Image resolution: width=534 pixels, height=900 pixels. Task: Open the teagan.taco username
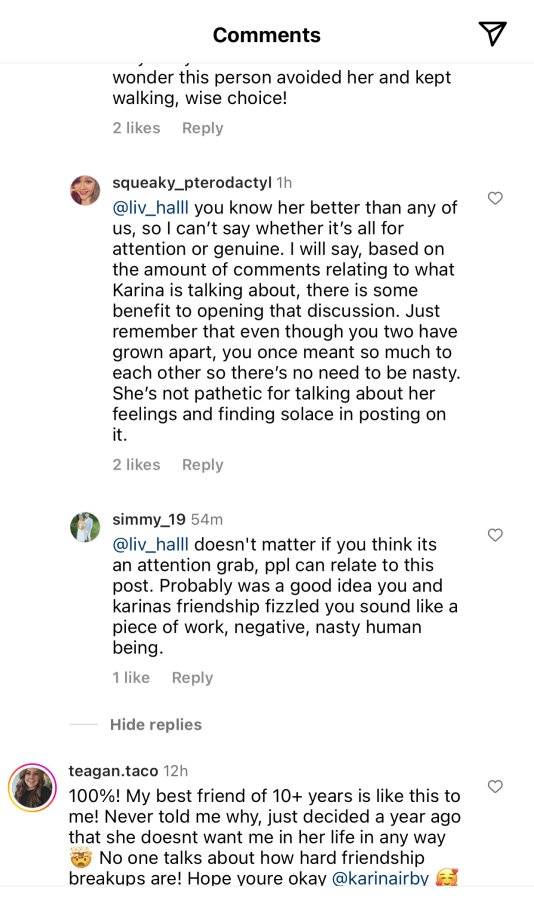pos(113,770)
